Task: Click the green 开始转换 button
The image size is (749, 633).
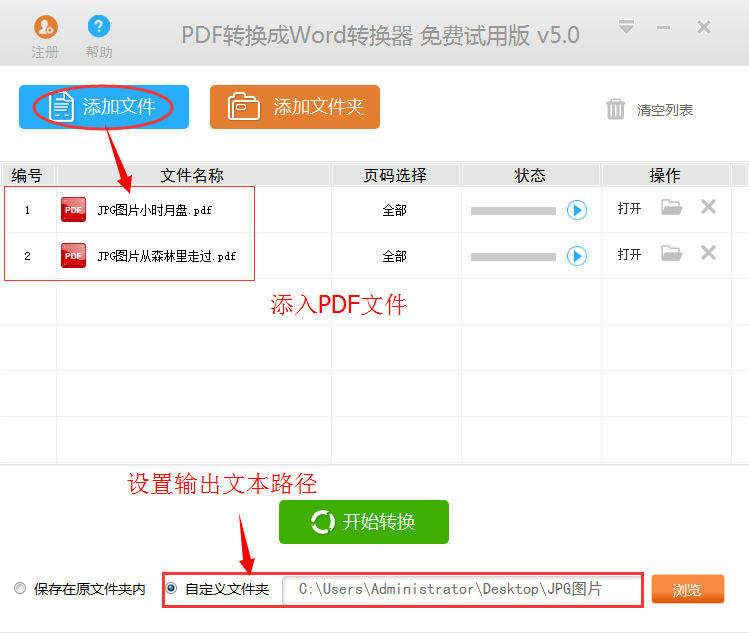Action: [364, 522]
